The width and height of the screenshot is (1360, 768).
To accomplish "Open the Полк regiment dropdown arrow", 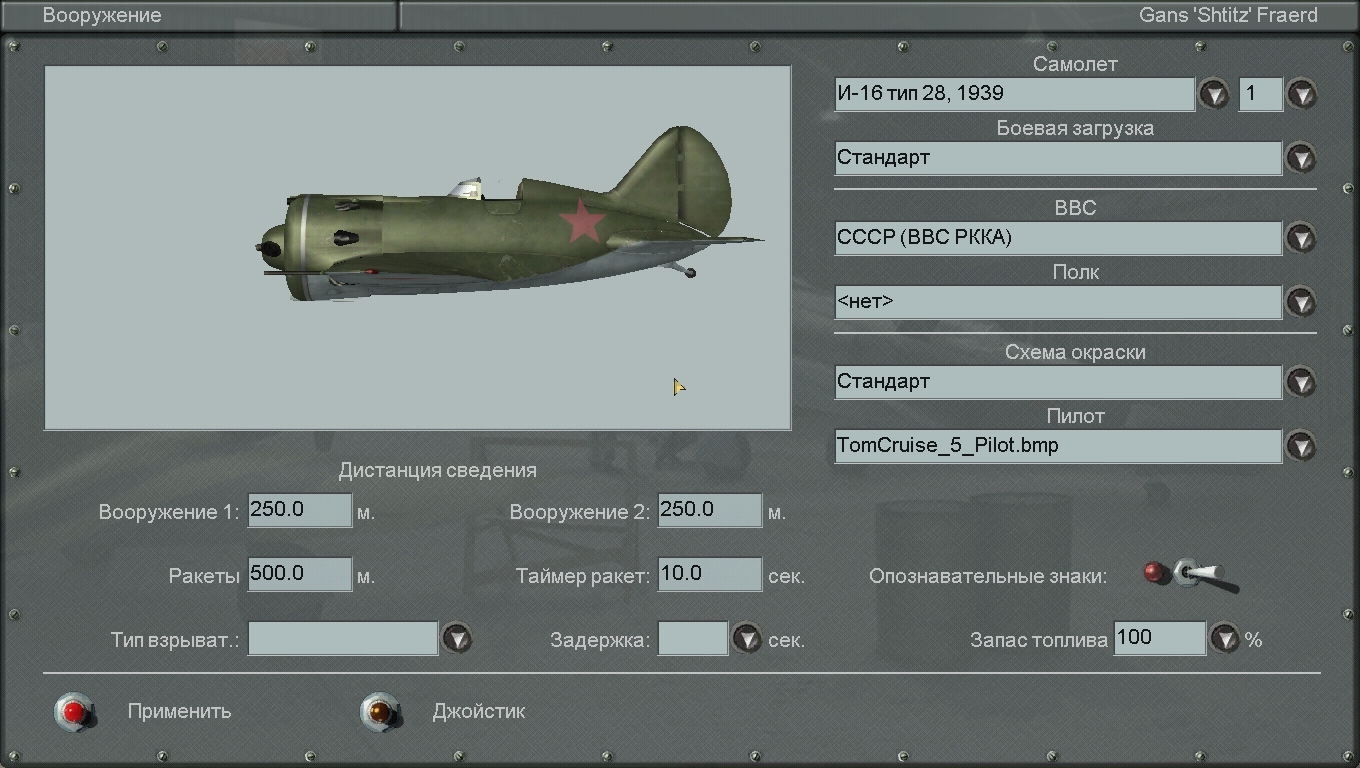I will tap(1301, 302).
